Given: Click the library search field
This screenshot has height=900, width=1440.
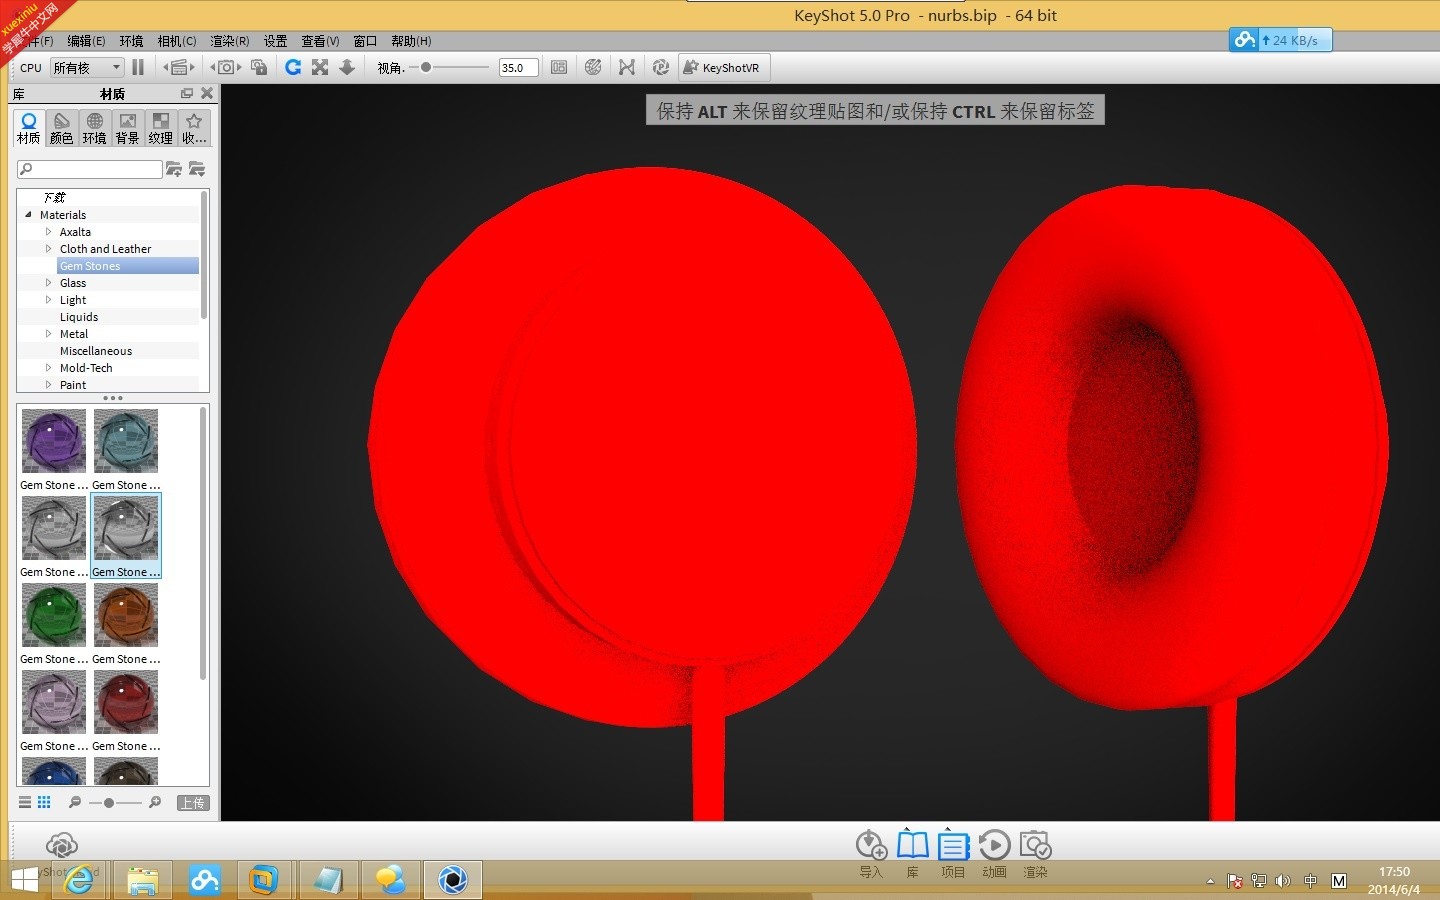Looking at the screenshot, I should pyautogui.click(x=90, y=169).
